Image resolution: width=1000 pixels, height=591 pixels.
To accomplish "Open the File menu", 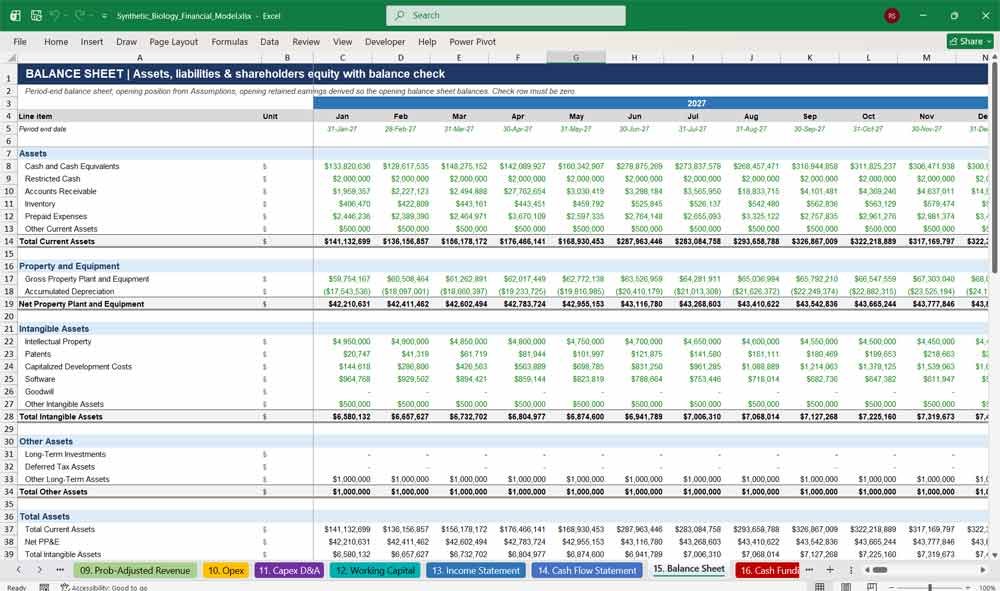I will pos(20,41).
